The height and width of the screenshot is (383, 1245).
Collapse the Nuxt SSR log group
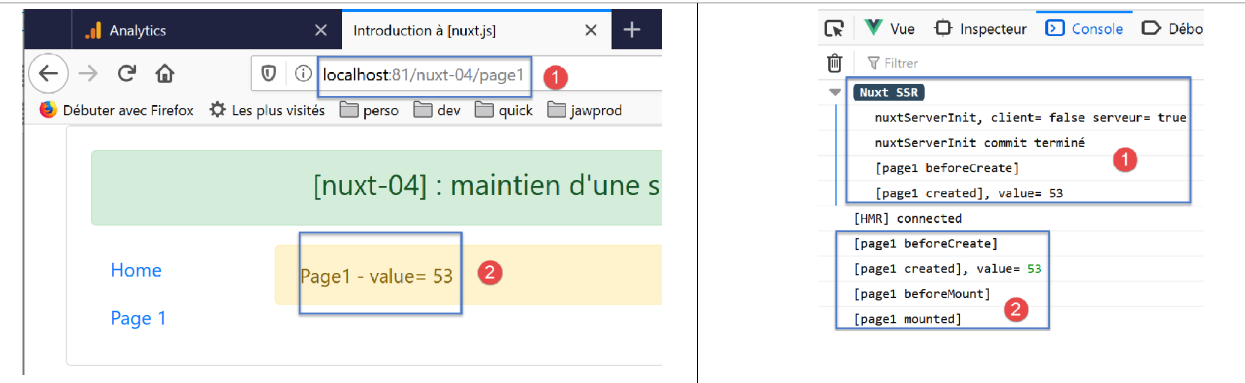(x=835, y=93)
